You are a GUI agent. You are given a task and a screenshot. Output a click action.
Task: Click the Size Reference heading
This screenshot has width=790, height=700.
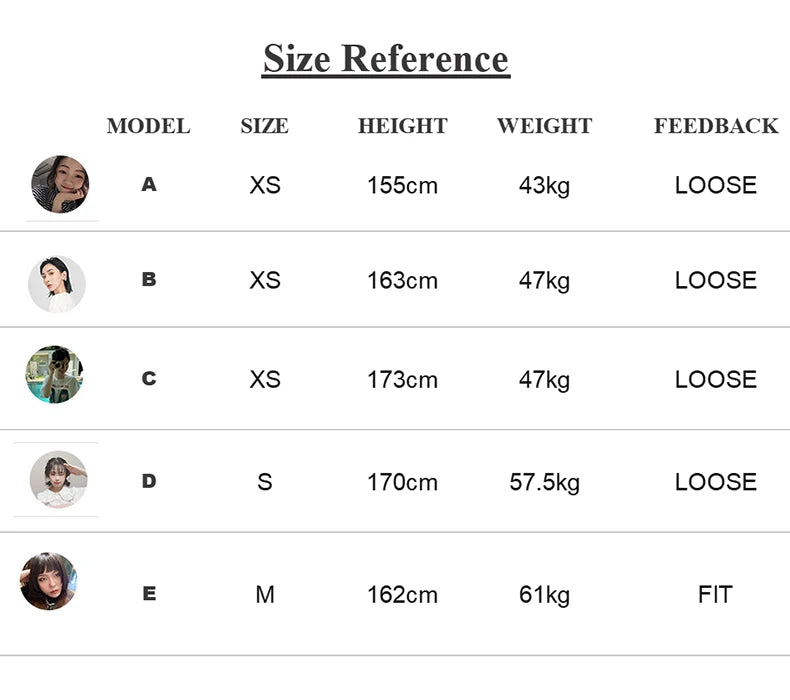386,59
